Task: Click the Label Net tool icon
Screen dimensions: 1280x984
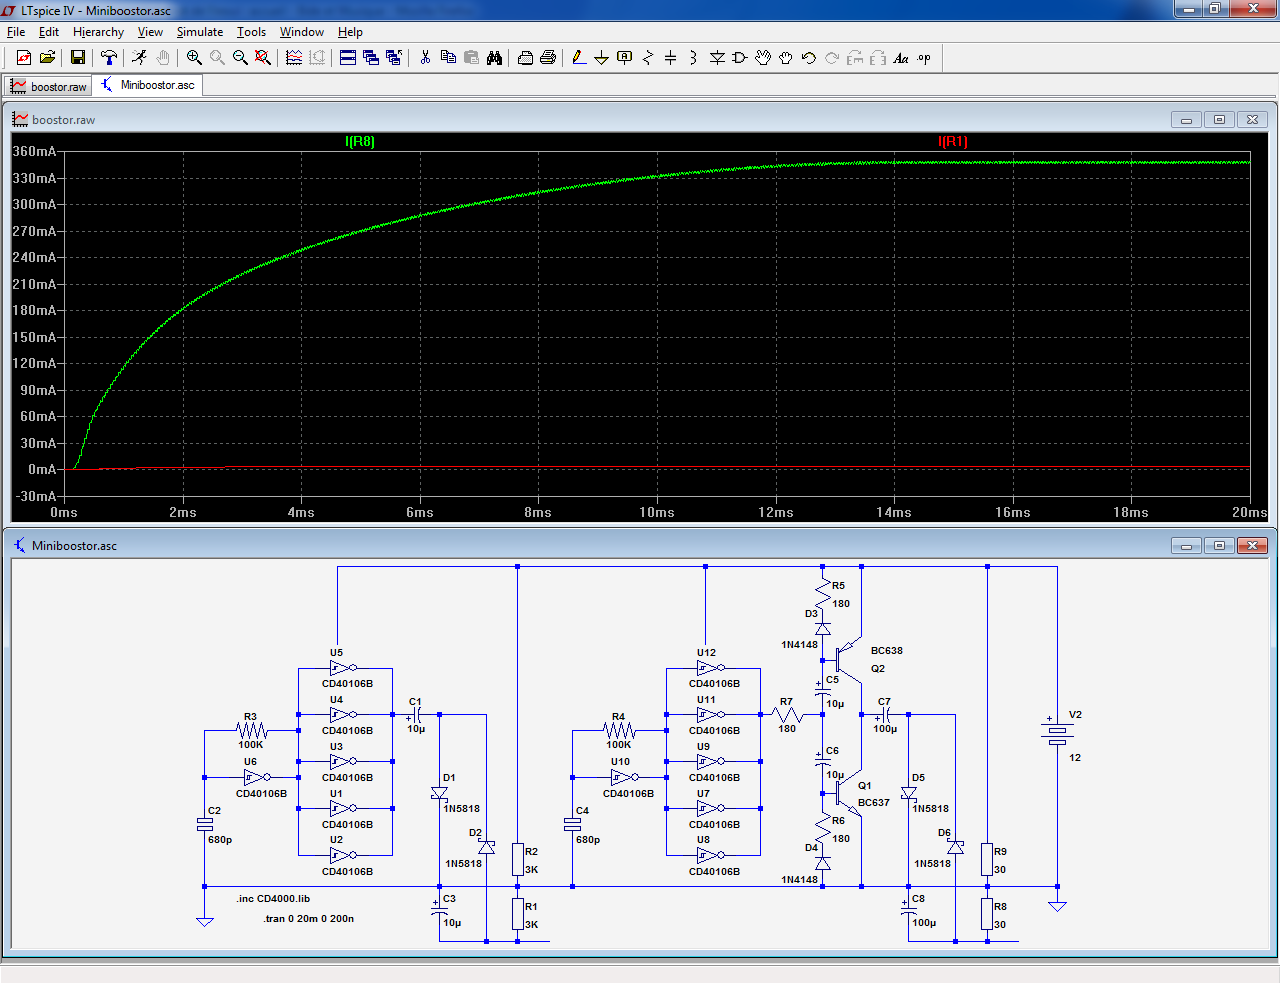Action: [625, 58]
